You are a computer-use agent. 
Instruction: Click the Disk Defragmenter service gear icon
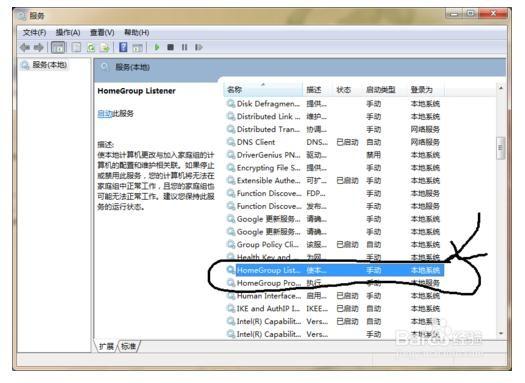coord(231,103)
